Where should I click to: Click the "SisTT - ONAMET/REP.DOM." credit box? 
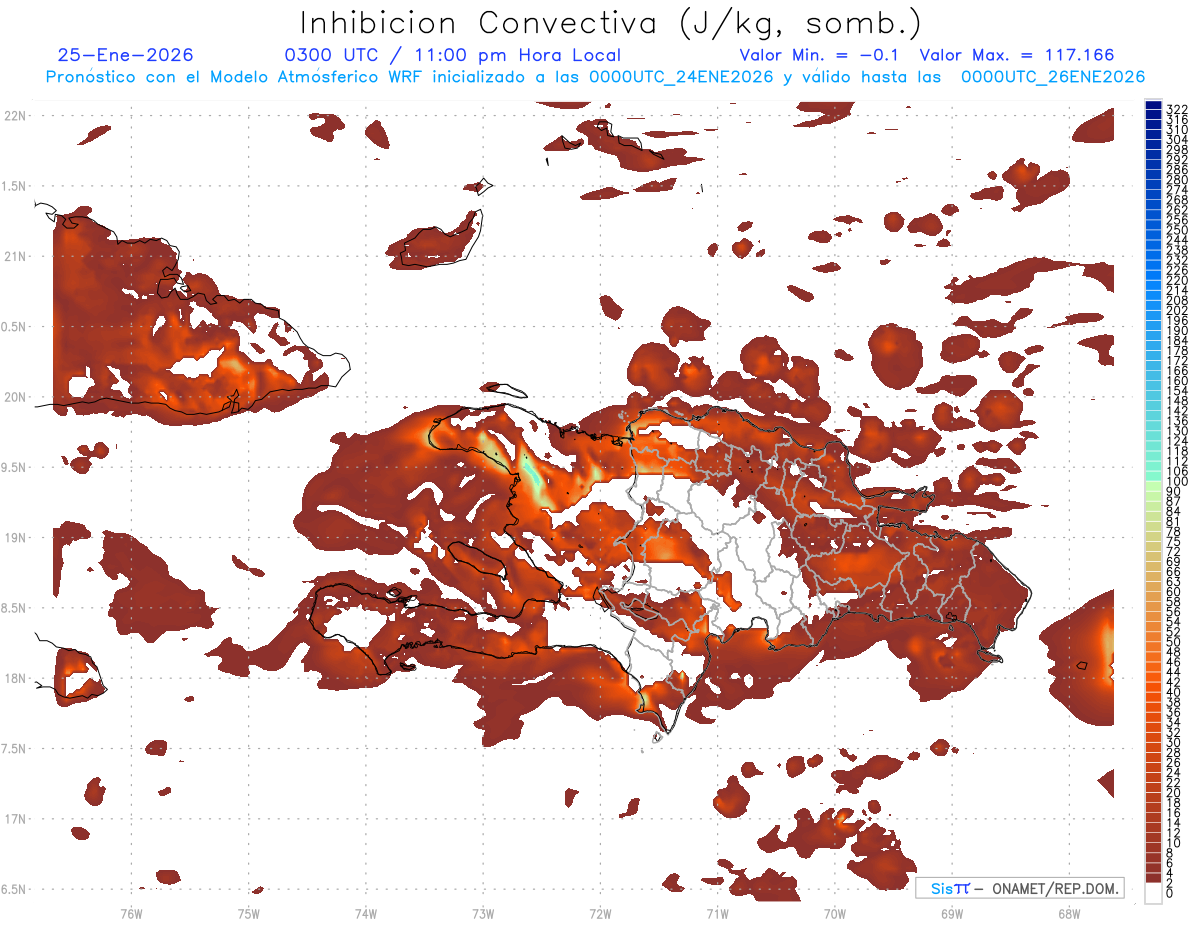1020,888
